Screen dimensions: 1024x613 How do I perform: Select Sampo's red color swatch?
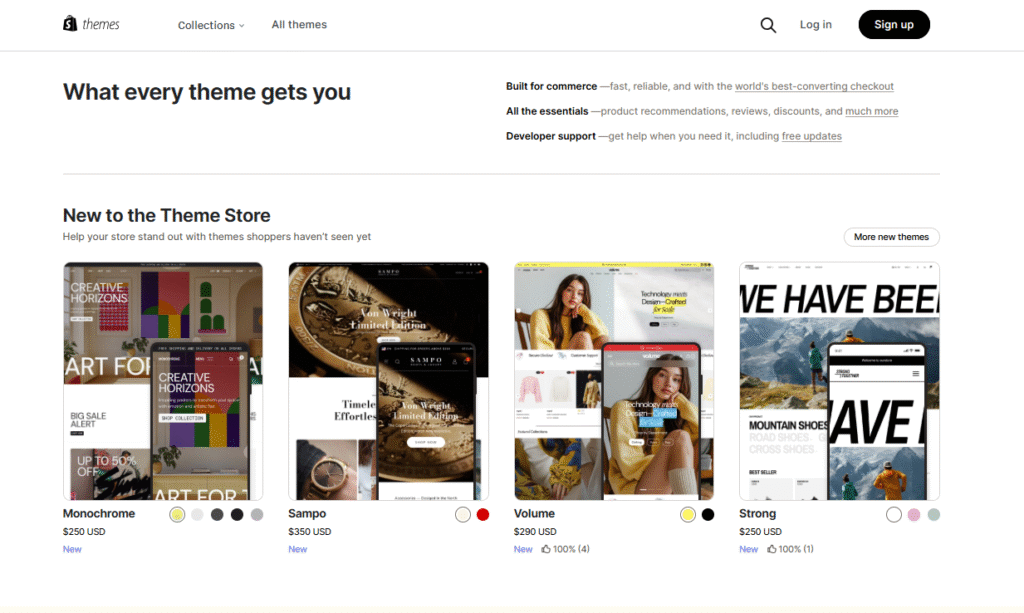point(483,514)
